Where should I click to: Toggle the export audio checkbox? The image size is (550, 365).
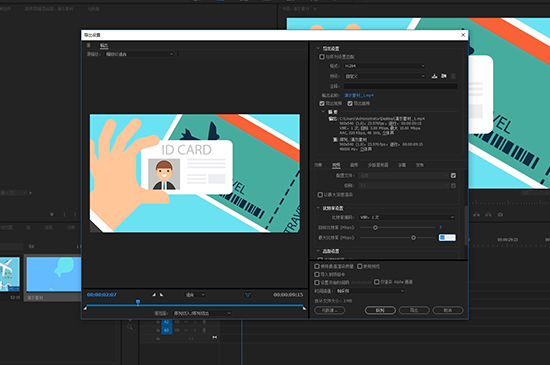click(350, 103)
